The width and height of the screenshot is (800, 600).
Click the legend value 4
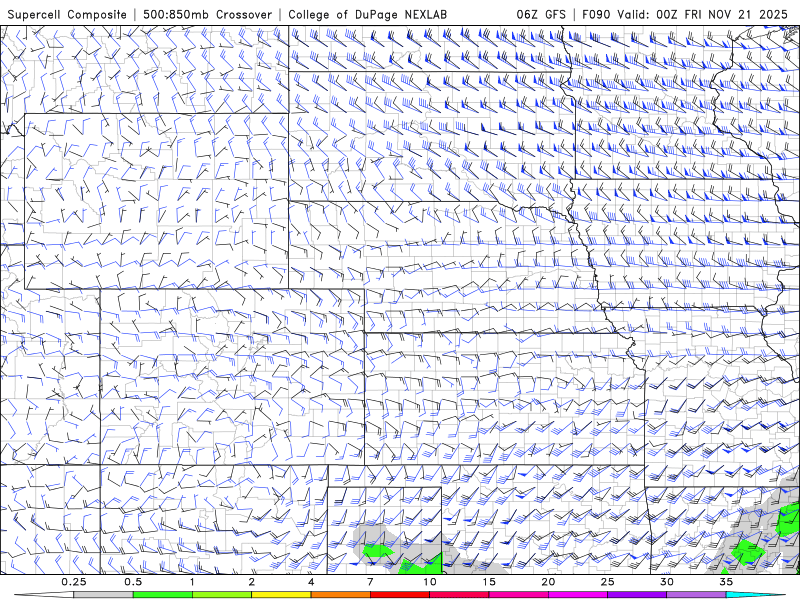pos(311,582)
